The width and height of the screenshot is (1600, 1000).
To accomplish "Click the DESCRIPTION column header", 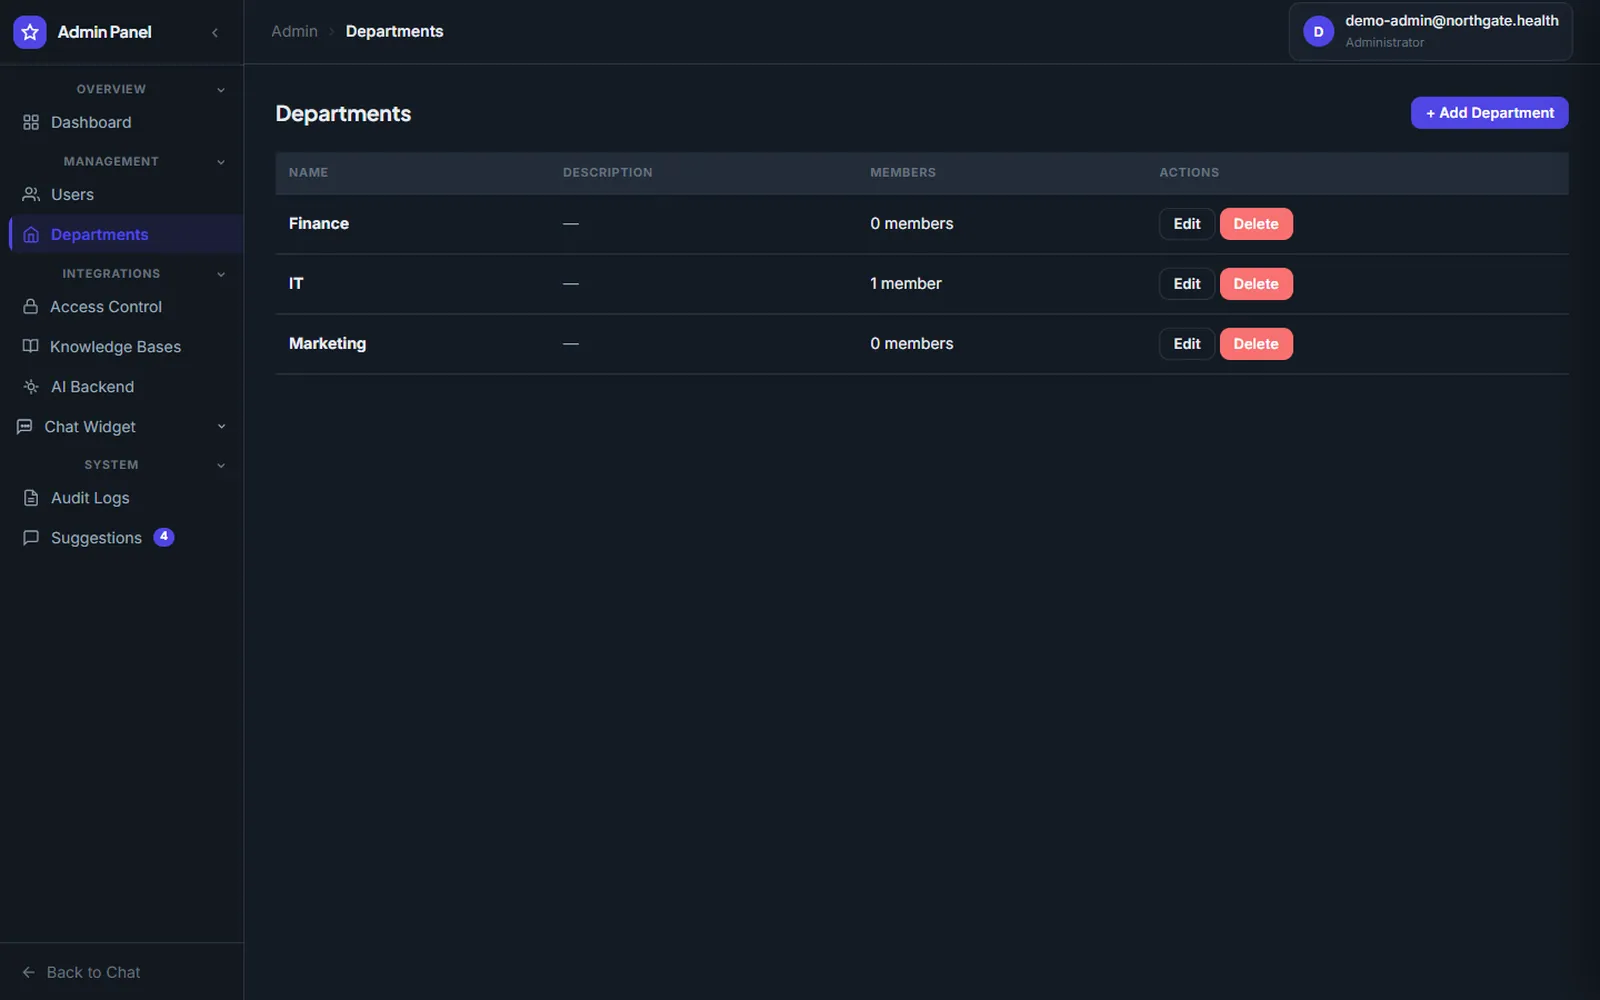I will pos(607,172).
